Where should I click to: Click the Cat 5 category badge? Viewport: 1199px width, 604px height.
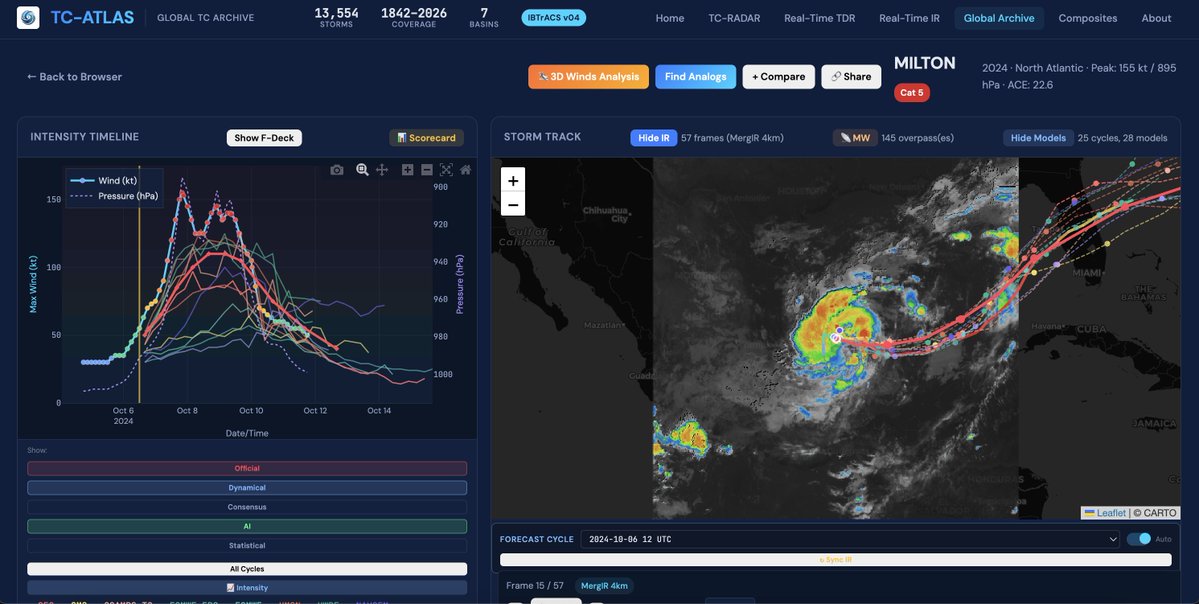(x=911, y=93)
